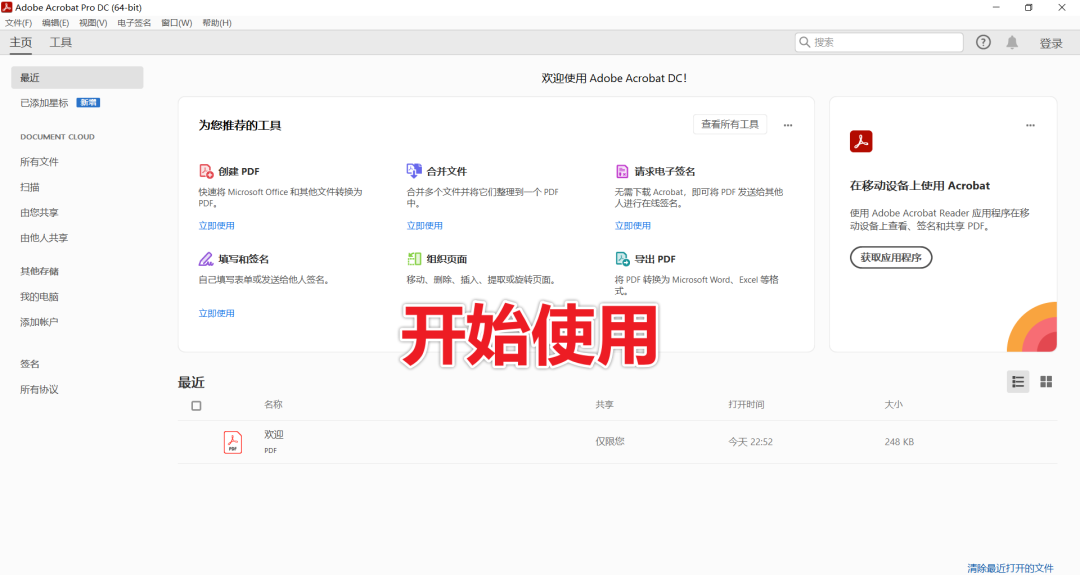Image resolution: width=1080 pixels, height=575 pixels.
Task: Open the 窗口(W) menu
Action: click(177, 23)
